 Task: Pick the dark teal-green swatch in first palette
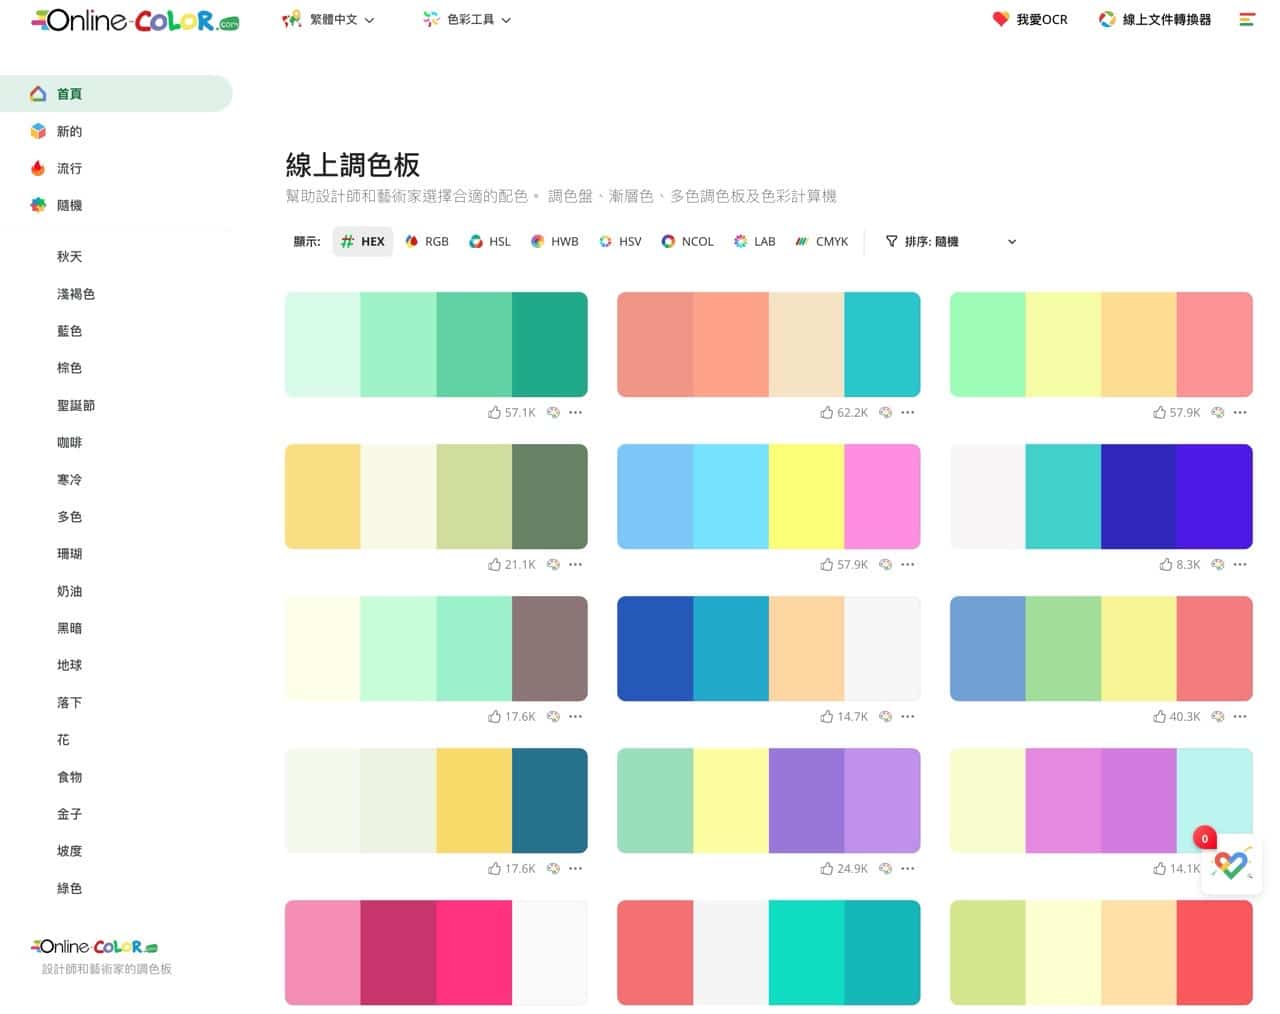pyautogui.click(x=549, y=344)
